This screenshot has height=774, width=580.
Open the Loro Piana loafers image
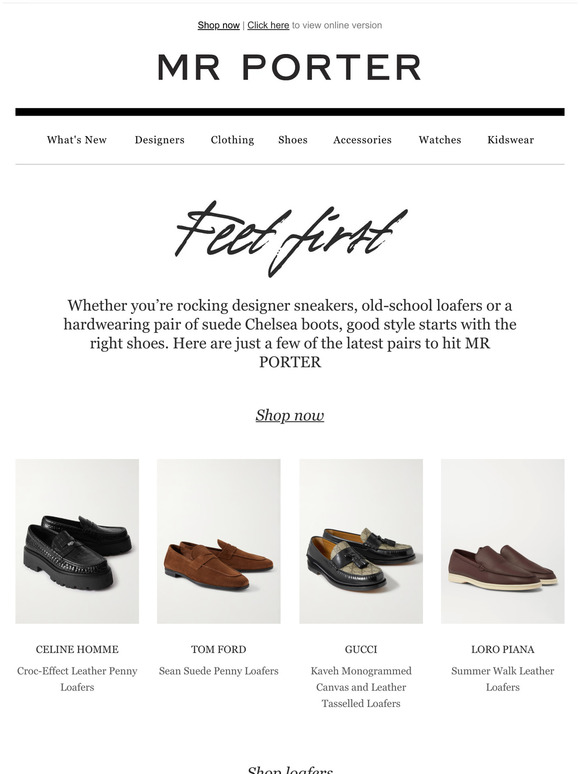pyautogui.click(x=503, y=541)
